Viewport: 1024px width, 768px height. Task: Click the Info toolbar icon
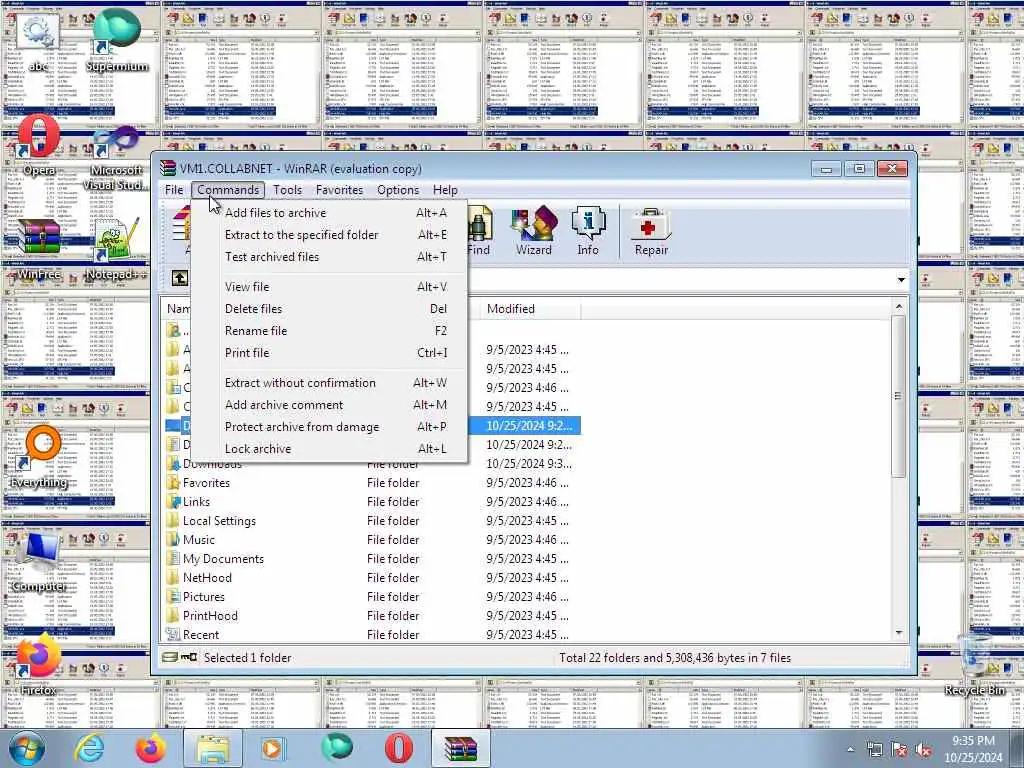(588, 231)
